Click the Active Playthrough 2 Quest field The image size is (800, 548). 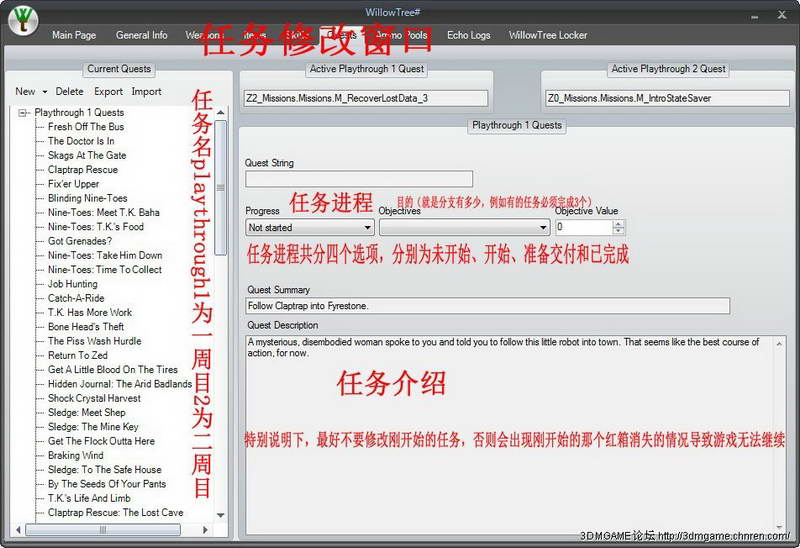click(x=667, y=98)
